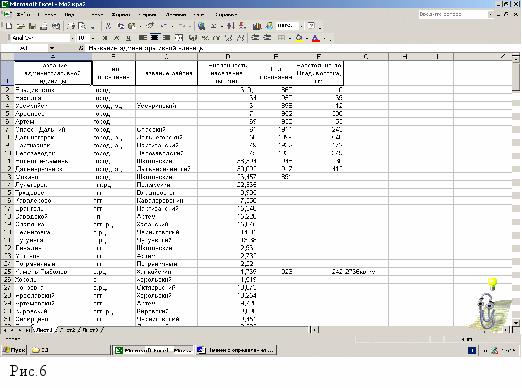Open the Вид (View) menu
522x388 pixels.
click(69, 15)
